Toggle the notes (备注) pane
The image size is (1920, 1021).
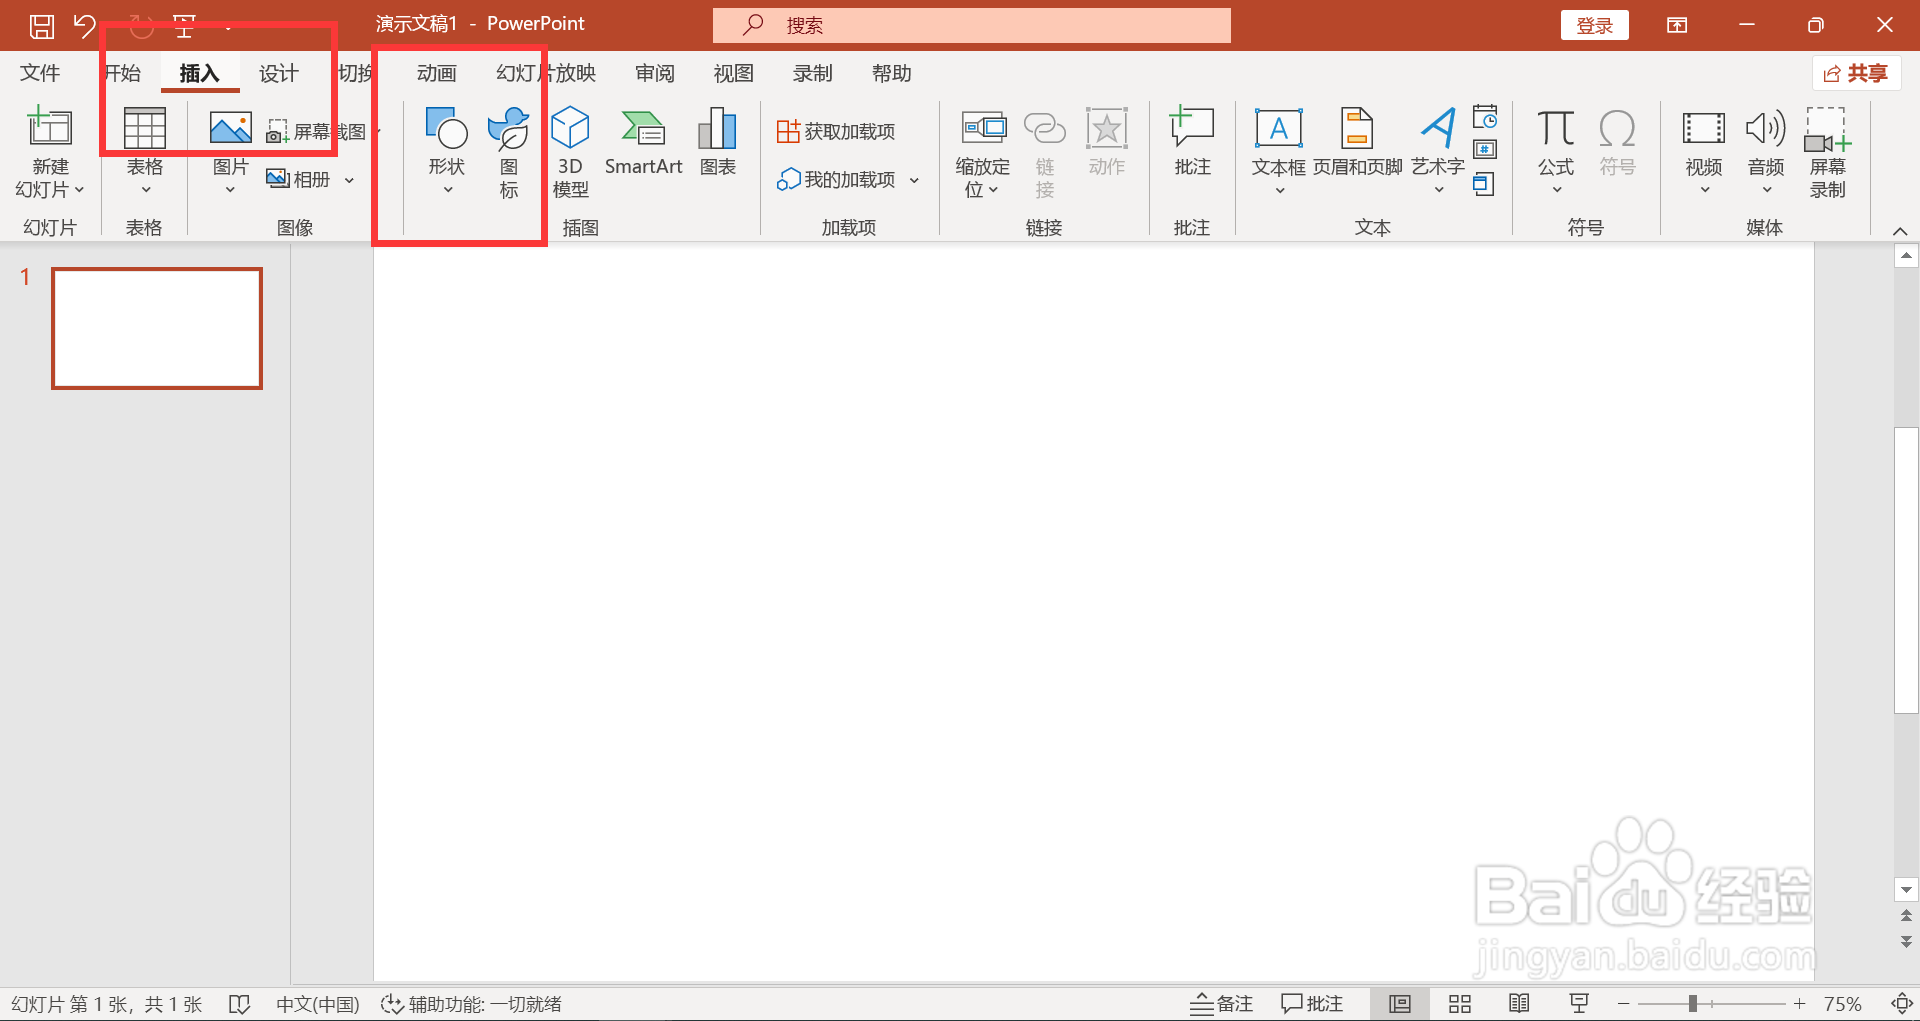1221,1003
